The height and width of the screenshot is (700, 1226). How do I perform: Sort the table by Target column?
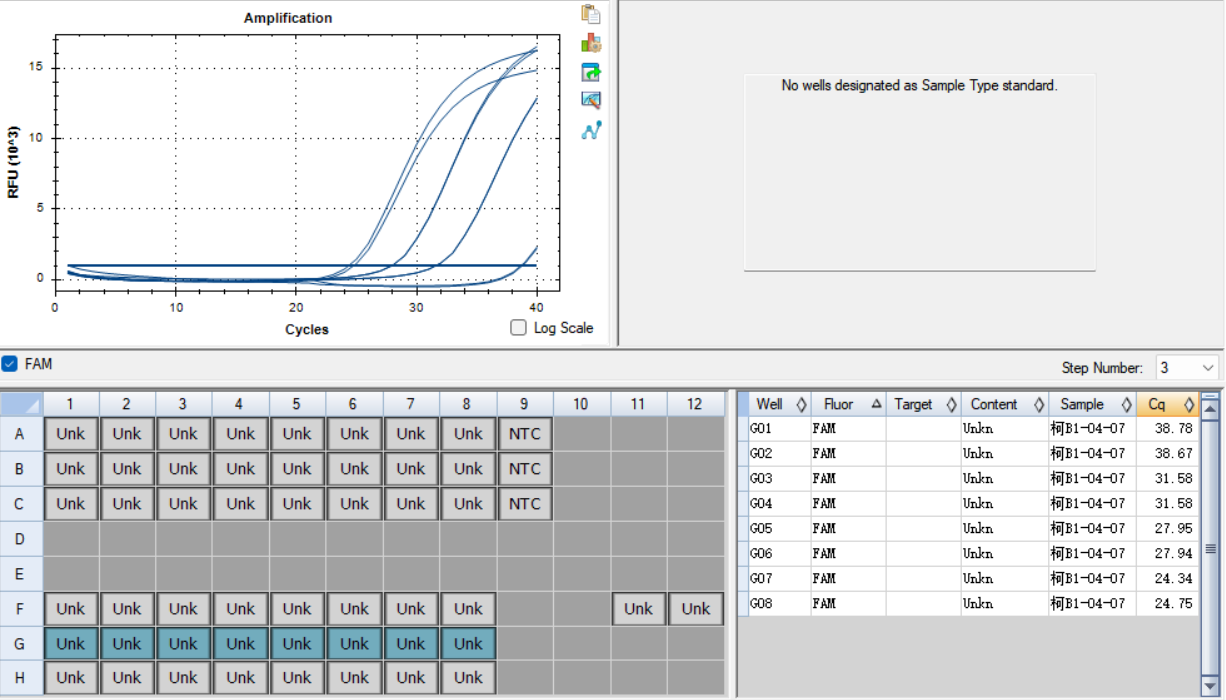click(x=923, y=404)
